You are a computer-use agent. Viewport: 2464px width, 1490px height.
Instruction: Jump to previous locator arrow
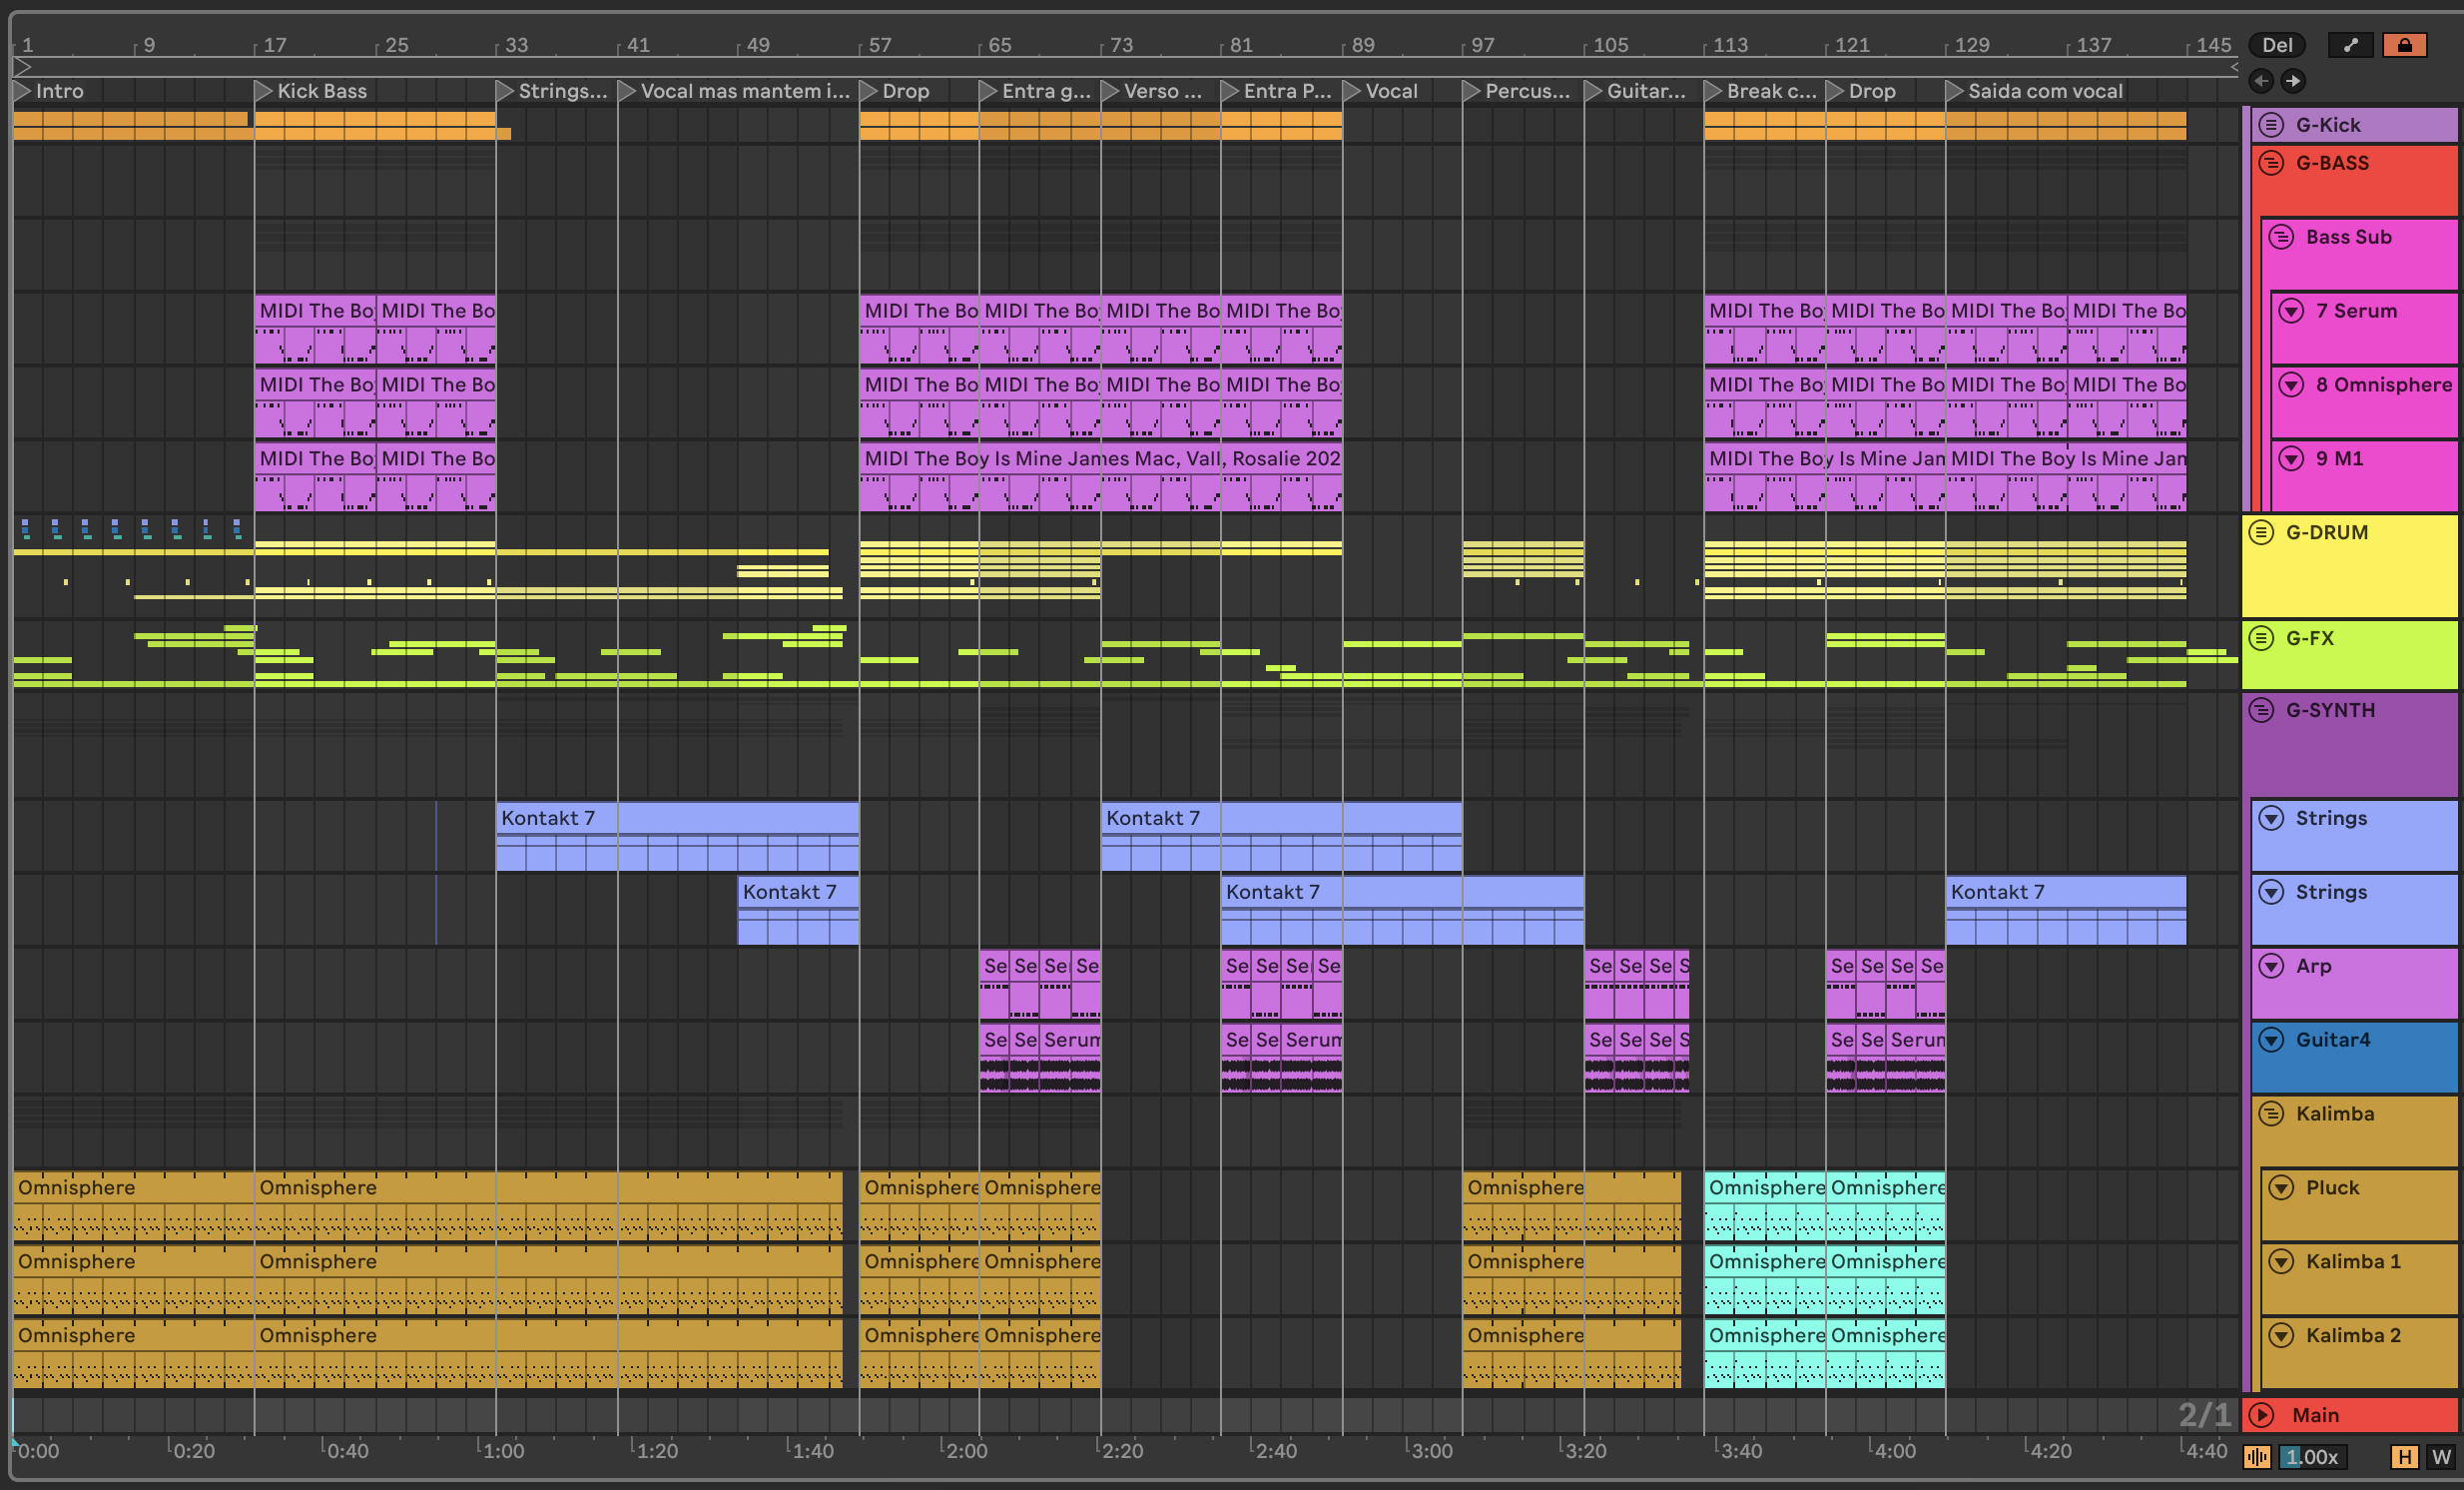(2262, 81)
